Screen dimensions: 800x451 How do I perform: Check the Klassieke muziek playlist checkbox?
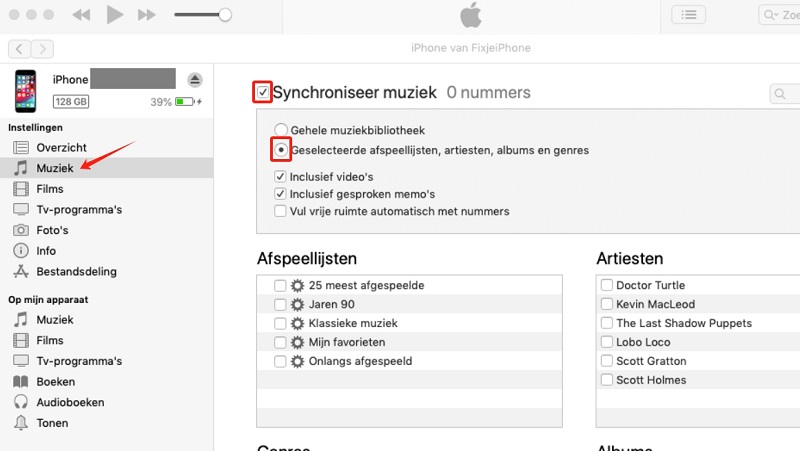(x=280, y=323)
